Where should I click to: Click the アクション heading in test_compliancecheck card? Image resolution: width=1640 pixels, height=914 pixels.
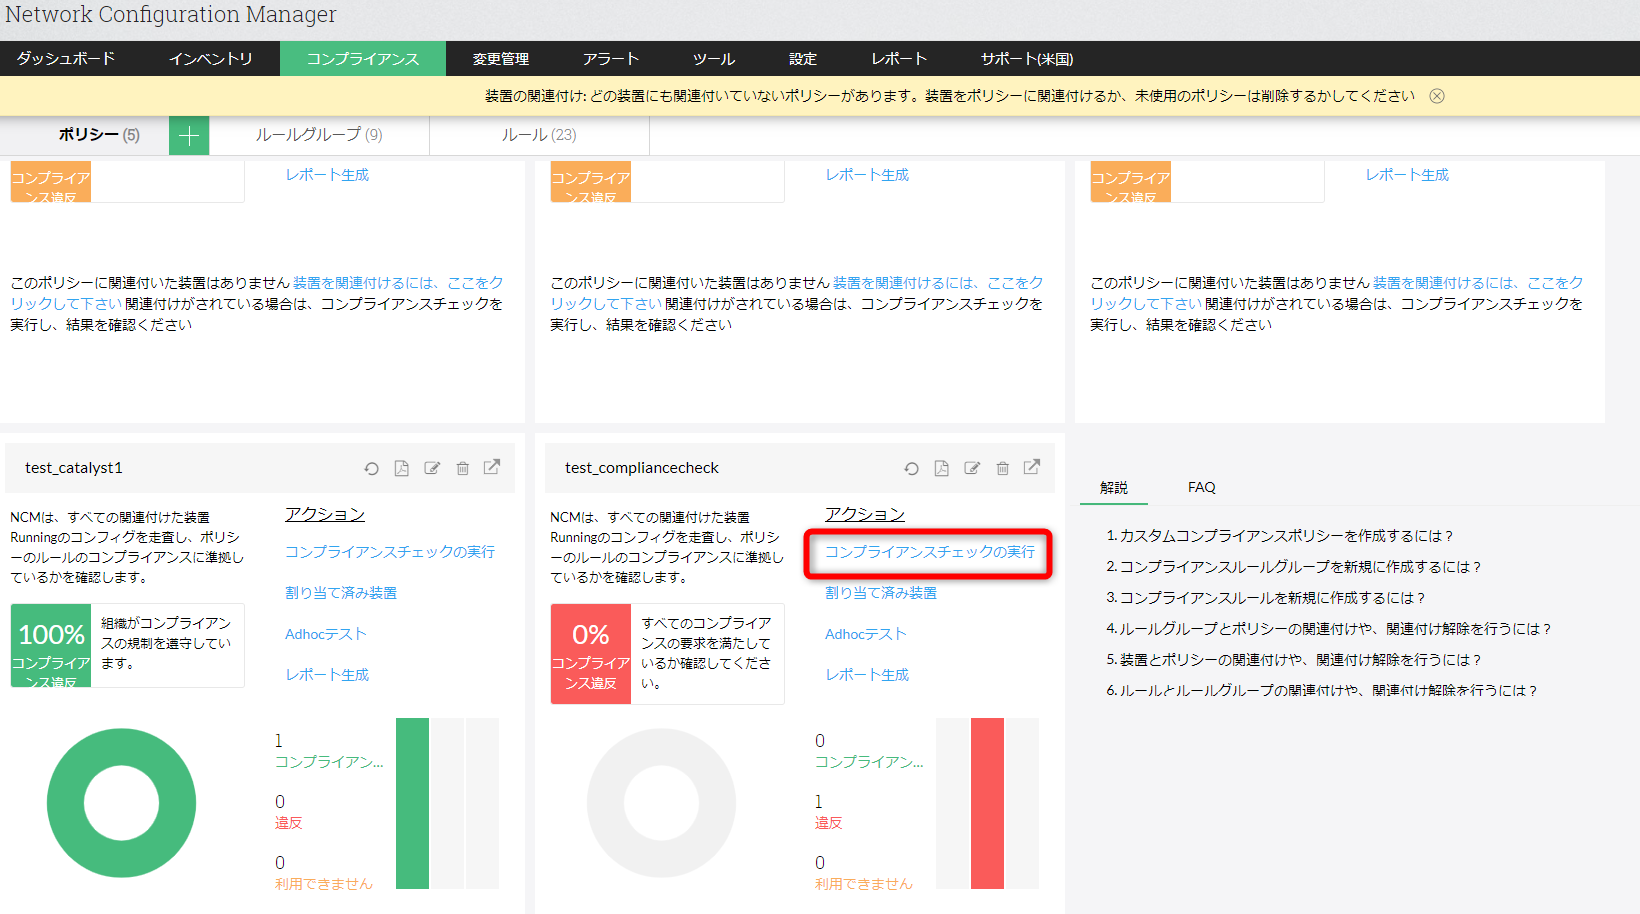[865, 514]
